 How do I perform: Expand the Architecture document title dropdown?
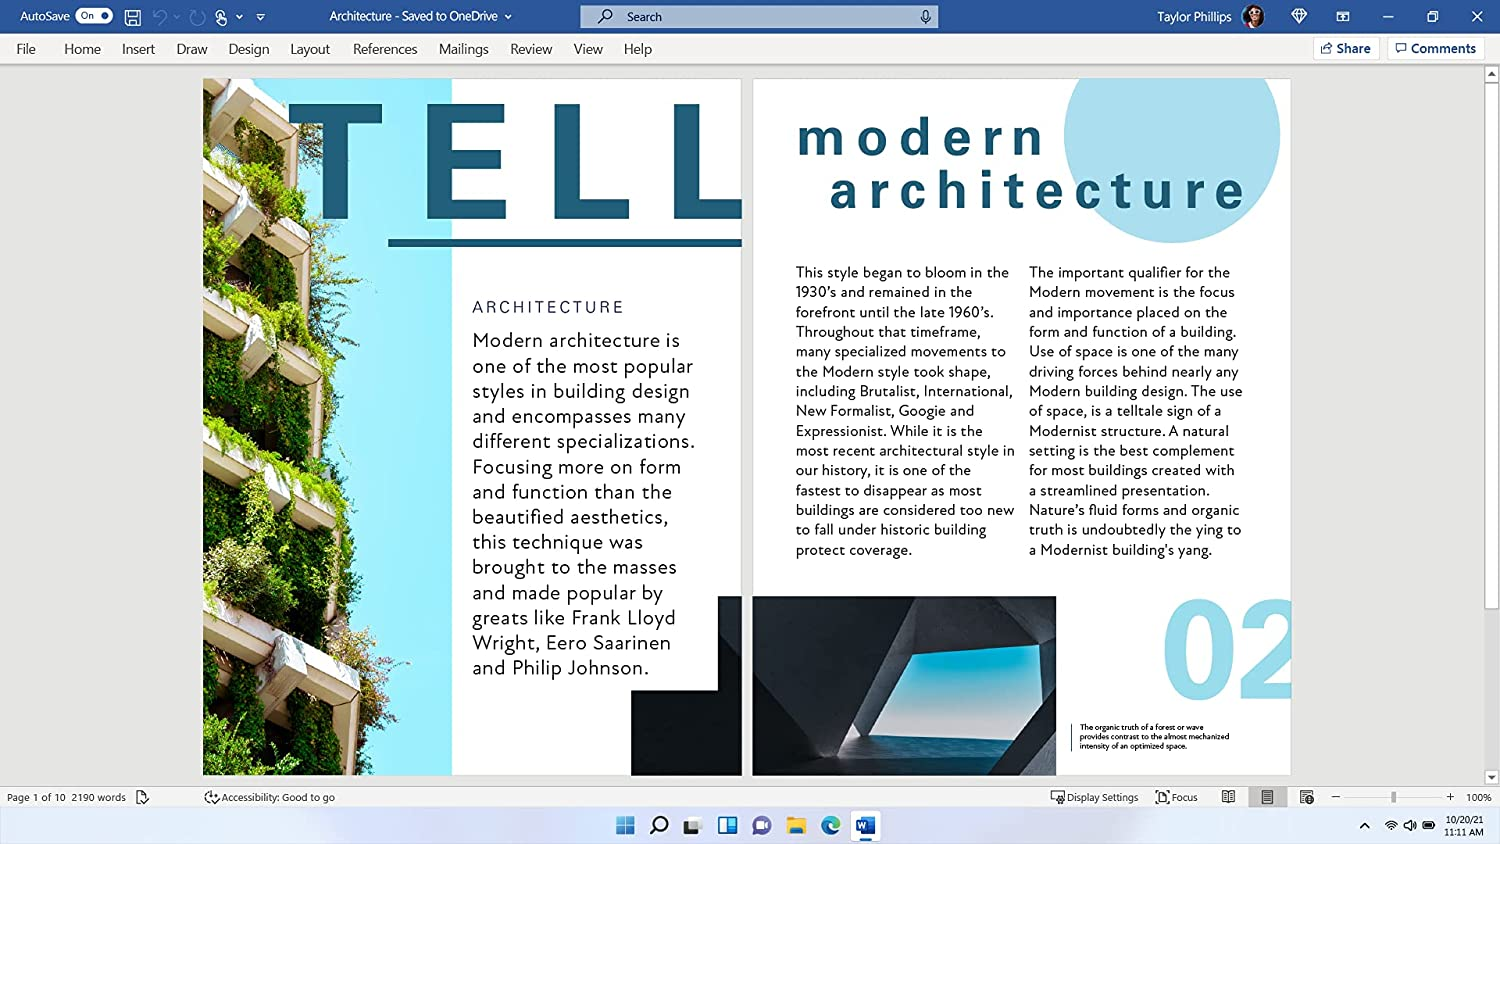[x=508, y=17]
